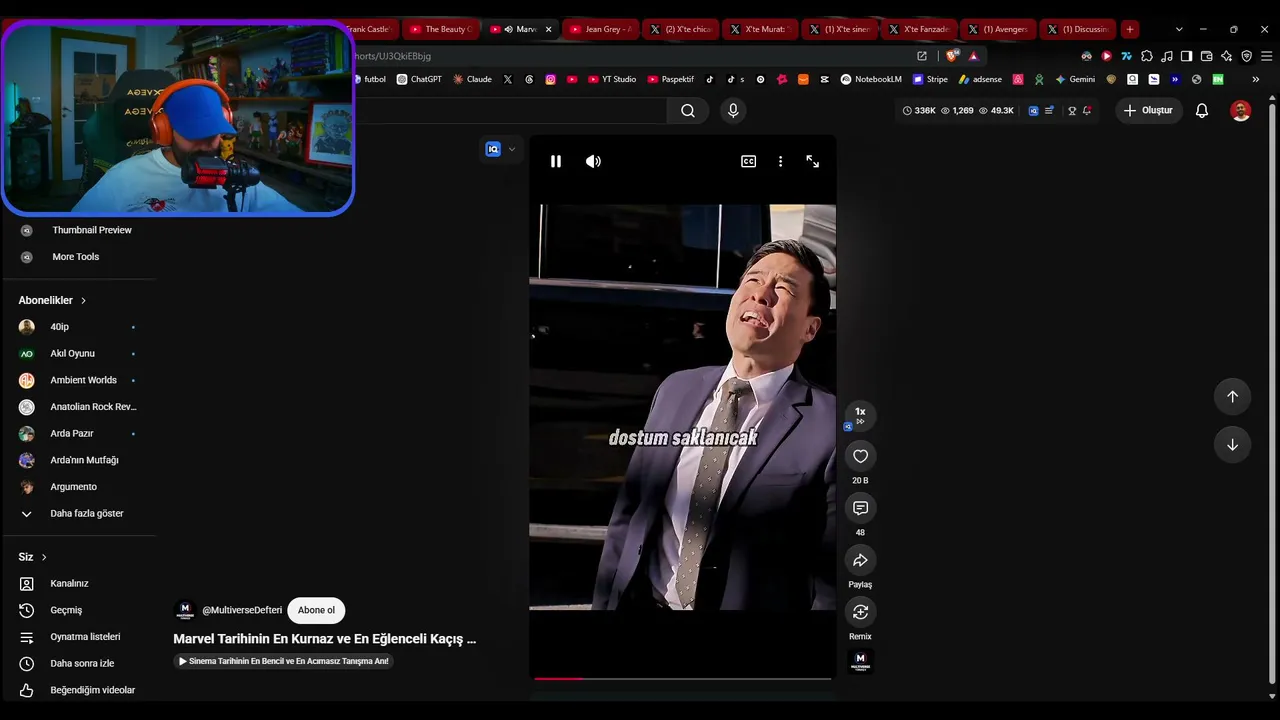Close the active Marvel tab

pos(548,29)
